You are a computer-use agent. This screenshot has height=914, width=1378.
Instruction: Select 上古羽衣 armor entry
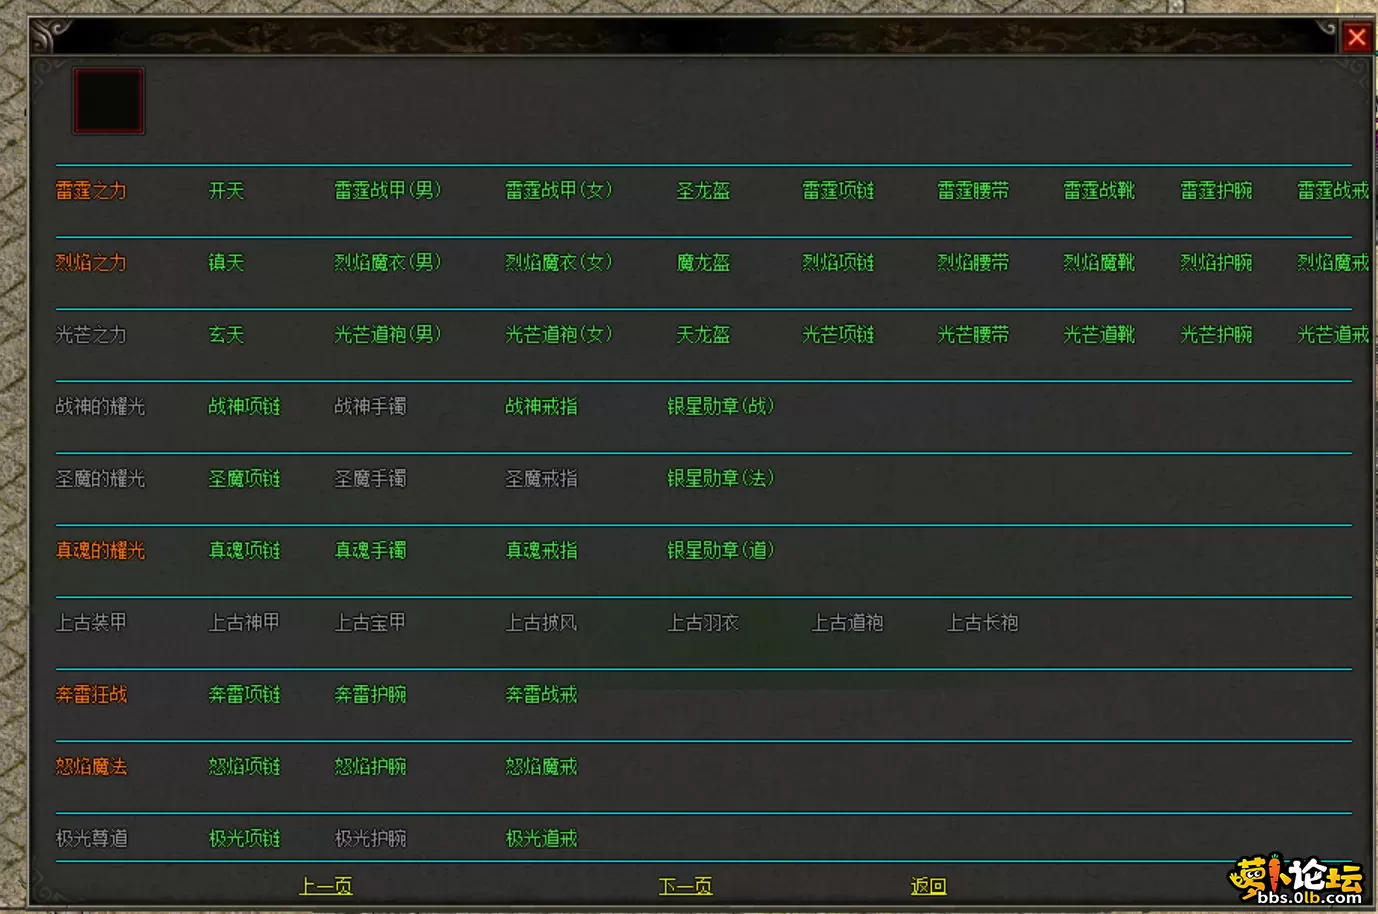pos(703,622)
